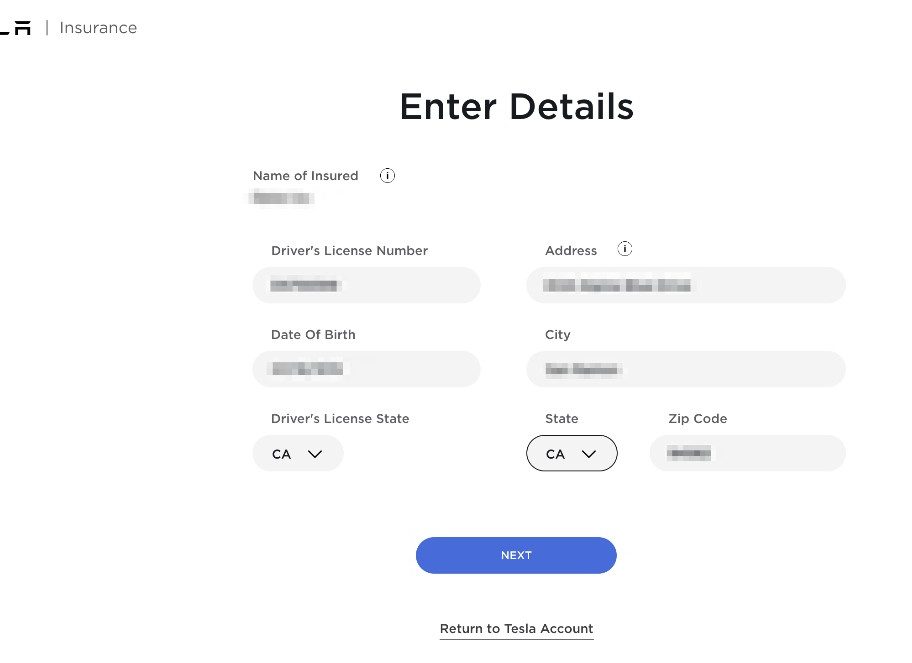Click the Date Of Birth label
This screenshot has width=912, height=663.
[313, 334]
